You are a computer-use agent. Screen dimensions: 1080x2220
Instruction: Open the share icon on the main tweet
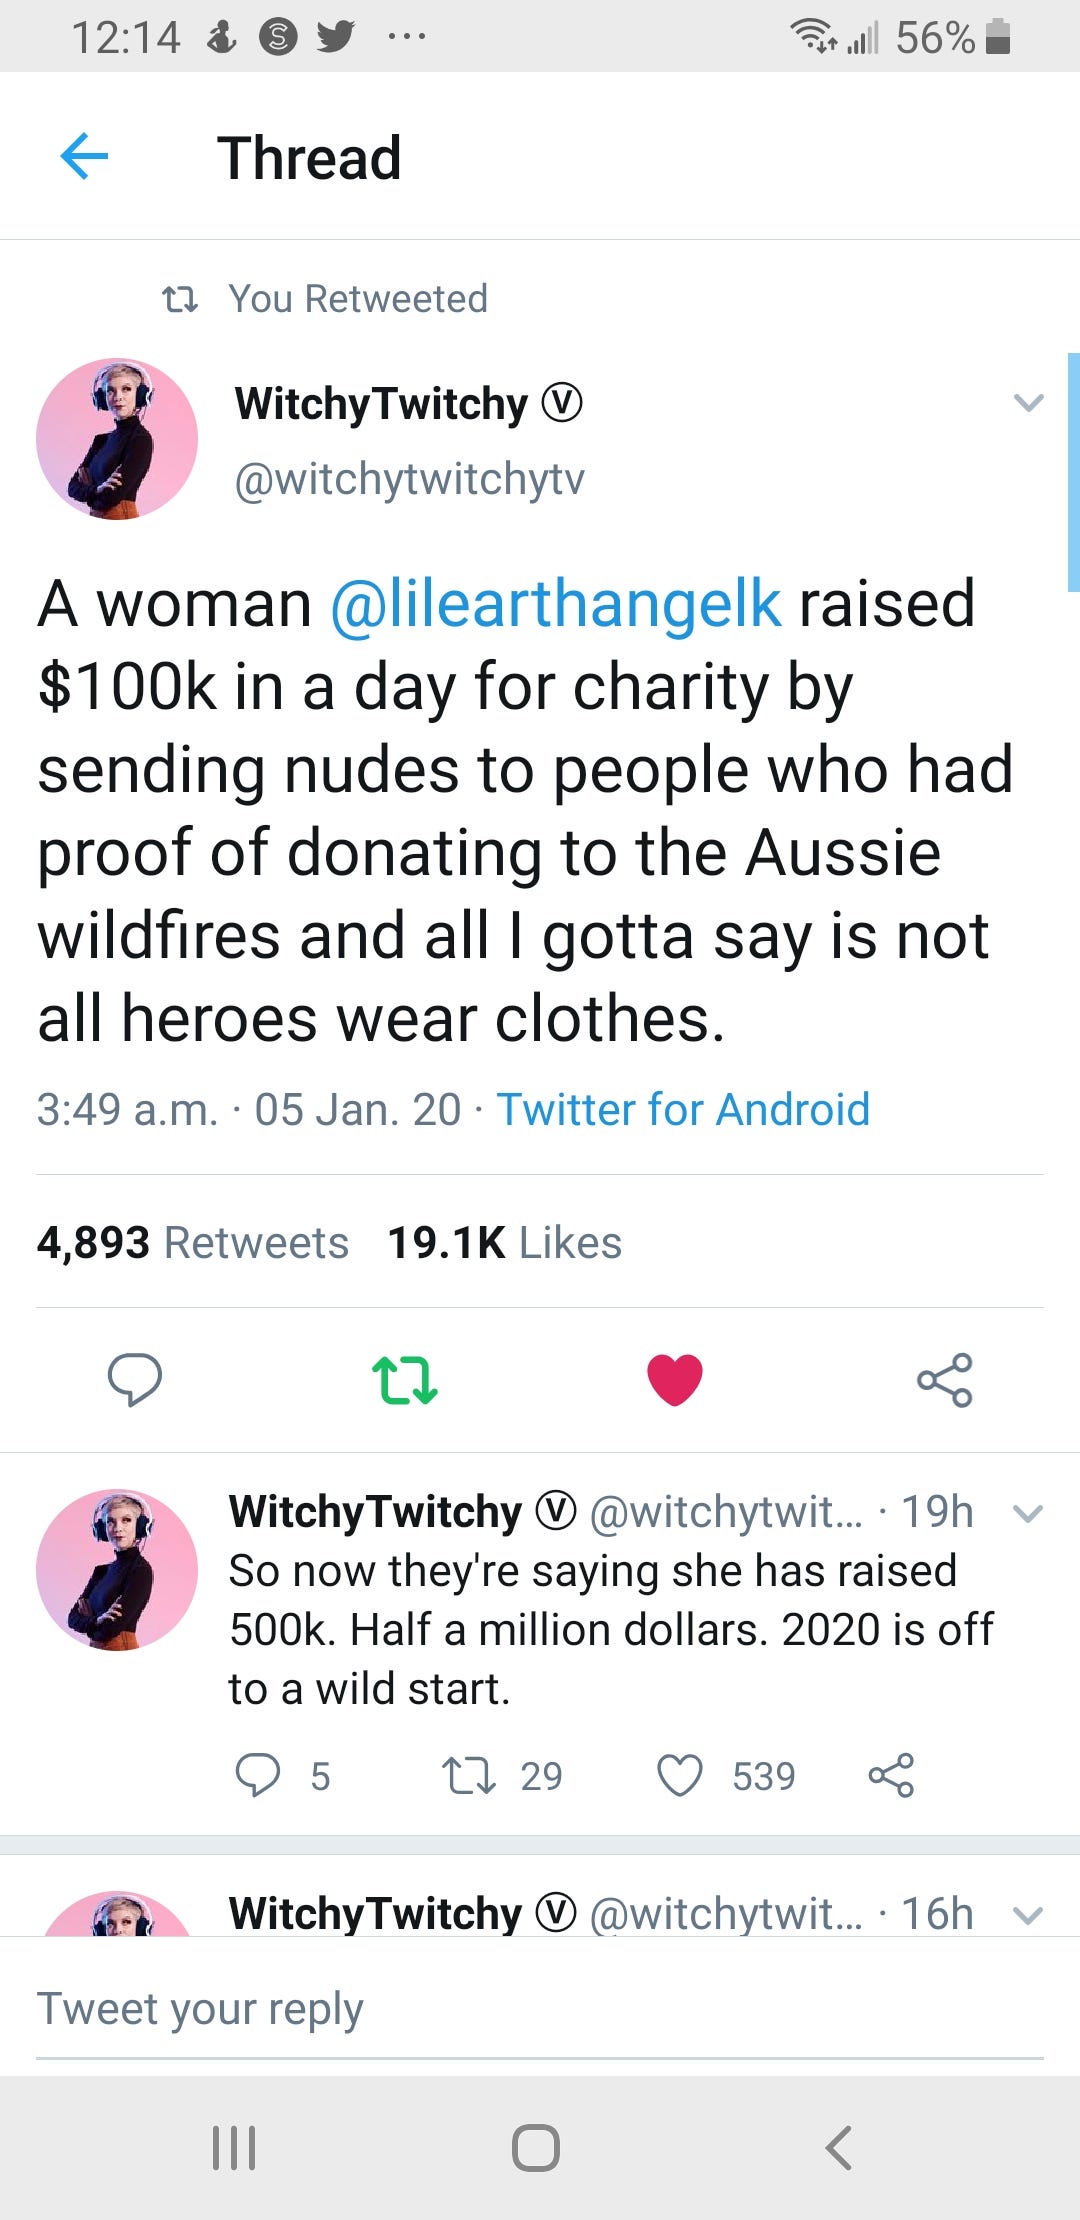pos(944,1380)
